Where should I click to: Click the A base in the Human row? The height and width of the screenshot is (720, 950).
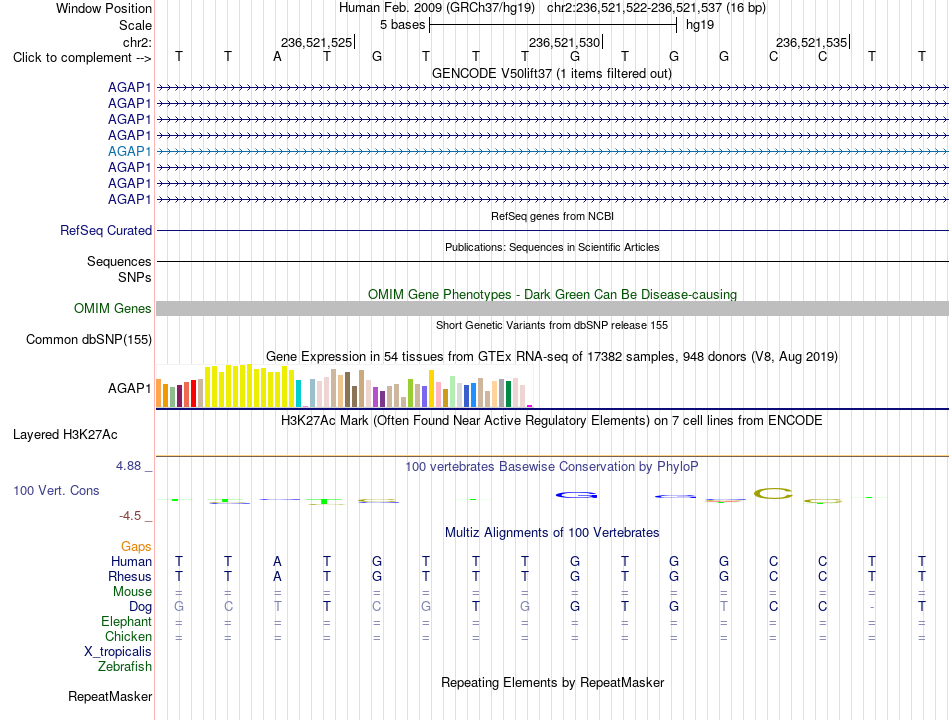(277, 561)
